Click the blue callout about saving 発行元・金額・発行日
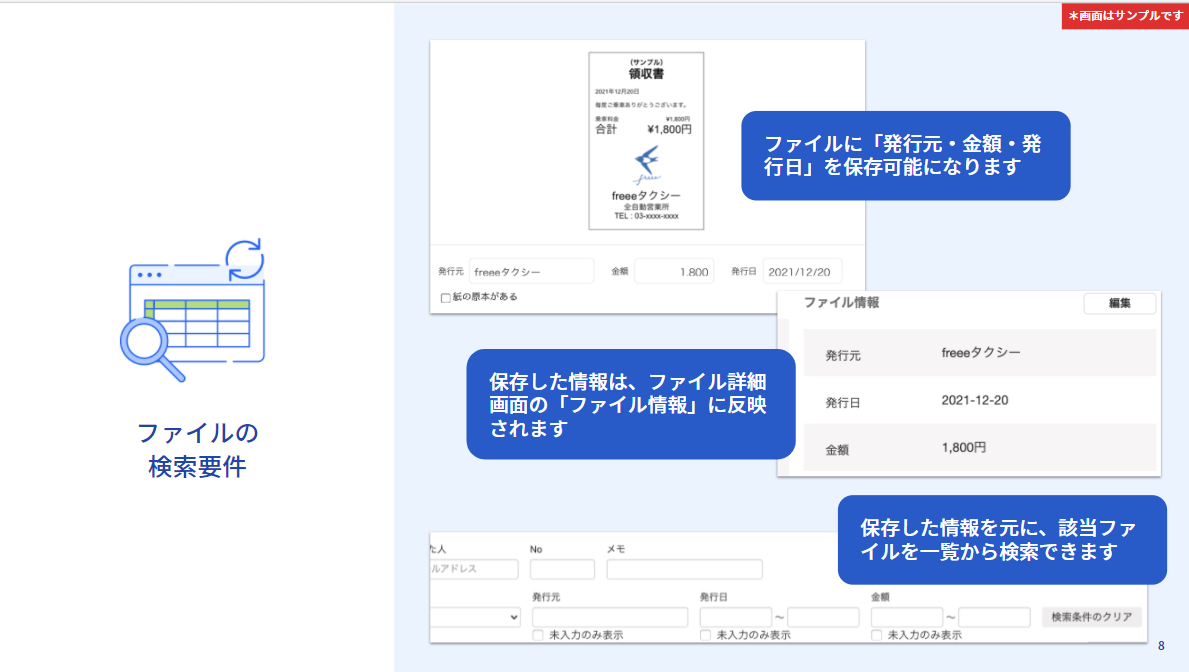This screenshot has width=1189, height=672. point(905,156)
